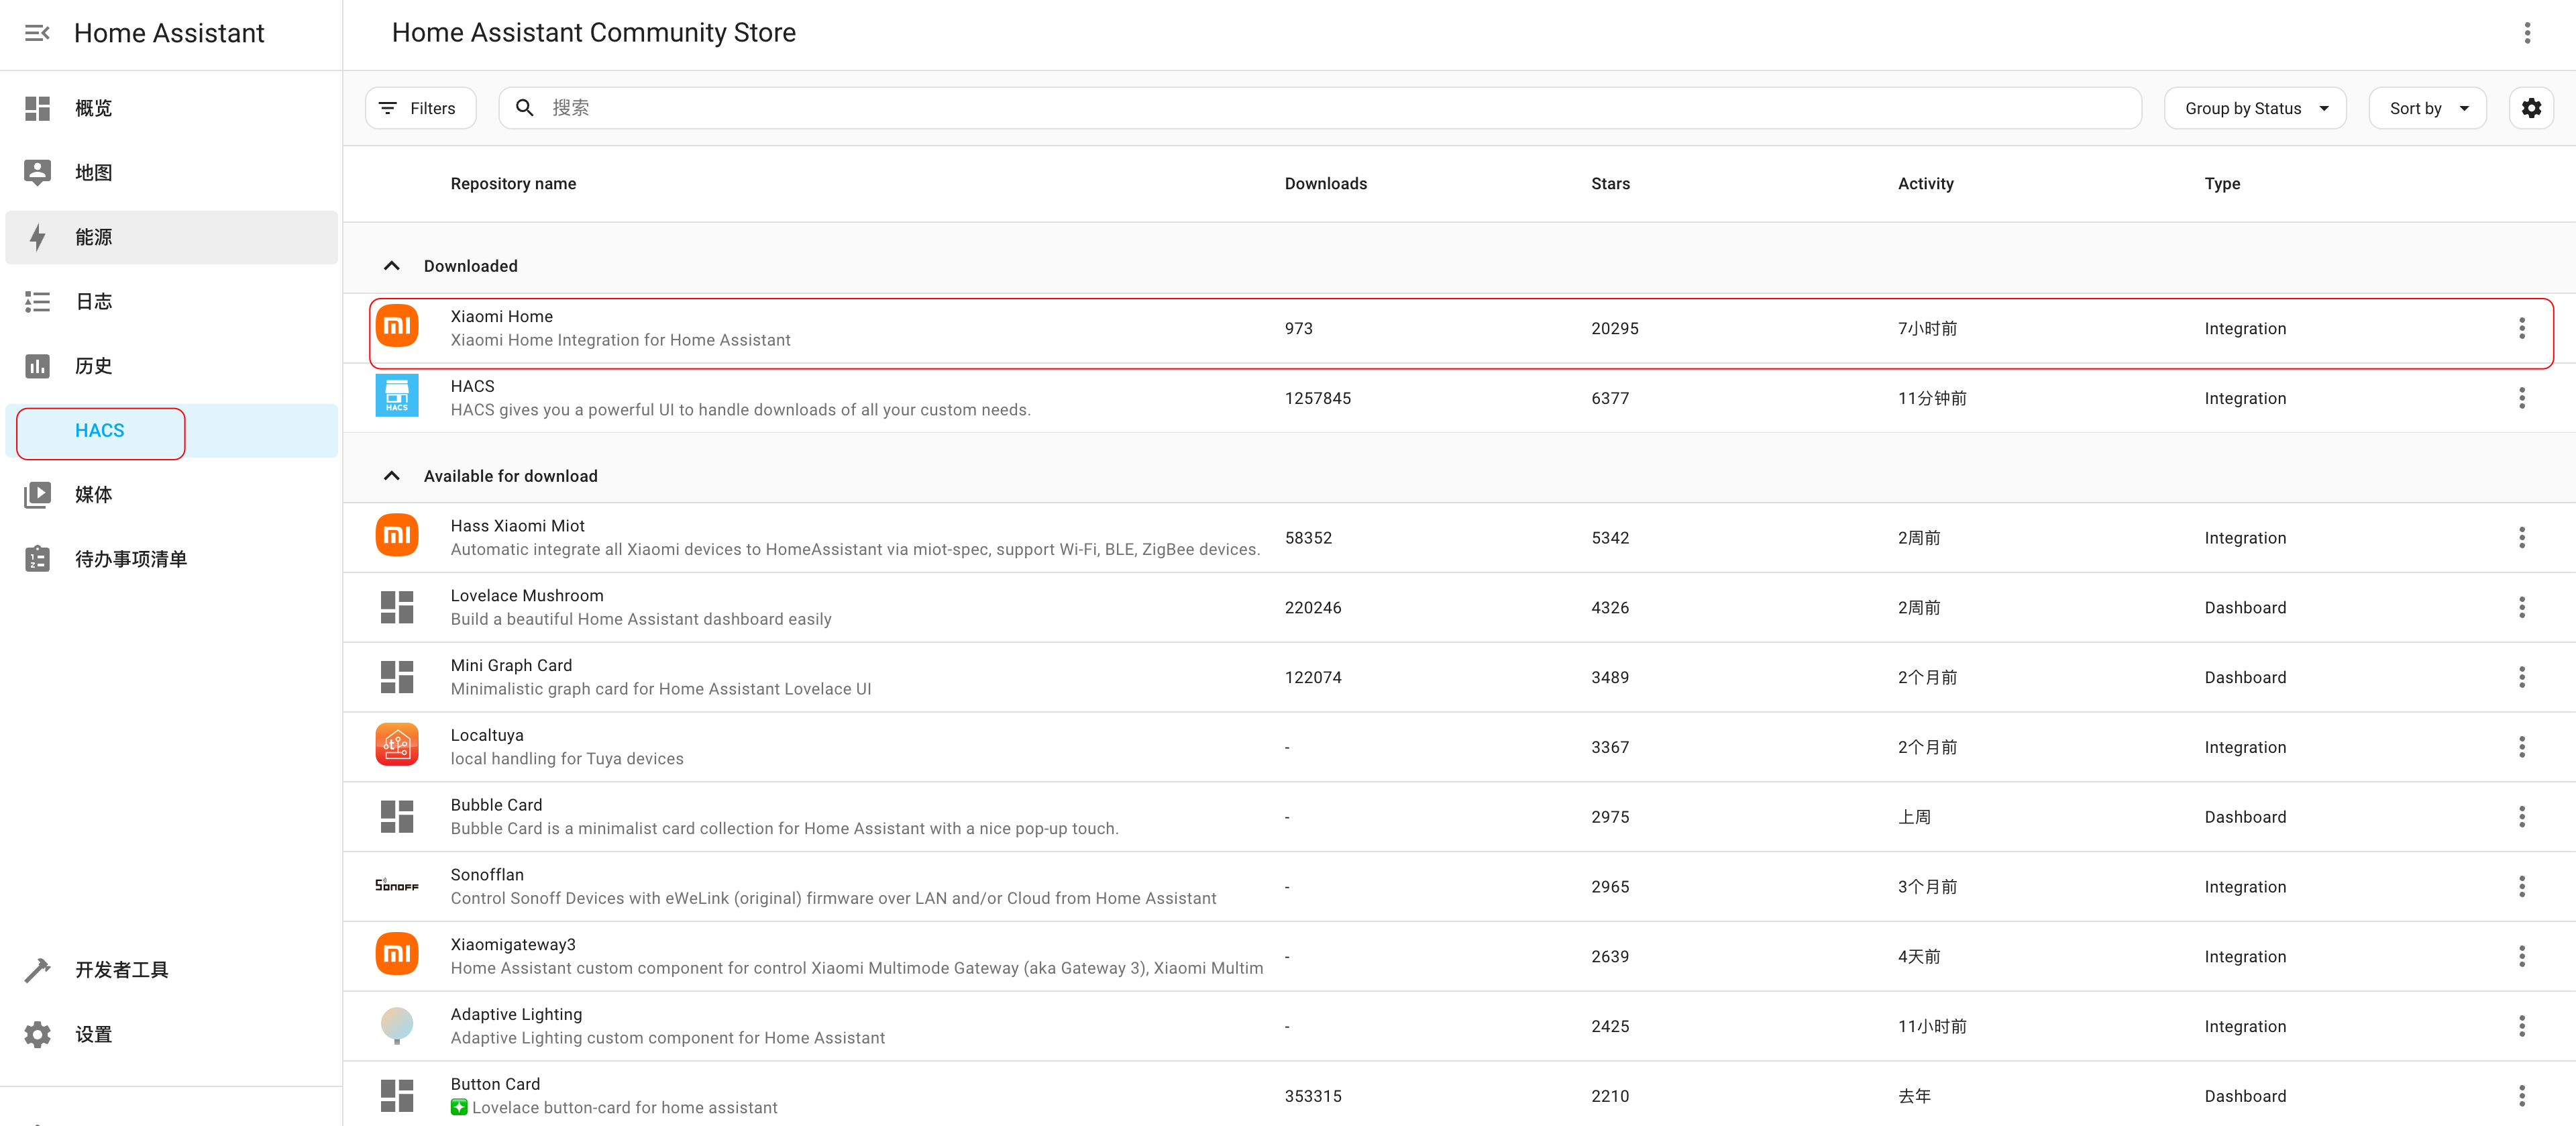
Task: Collapse the sidebar with the menu icon
Action: [x=37, y=33]
